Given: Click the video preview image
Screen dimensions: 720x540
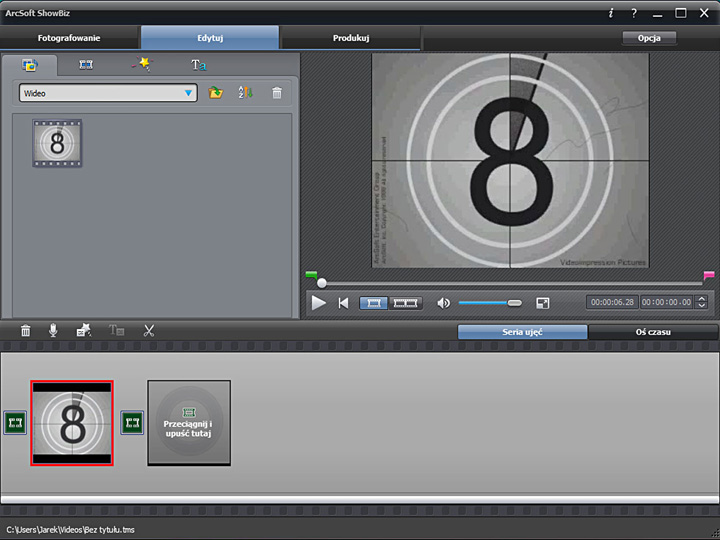Looking at the screenshot, I should (510, 160).
